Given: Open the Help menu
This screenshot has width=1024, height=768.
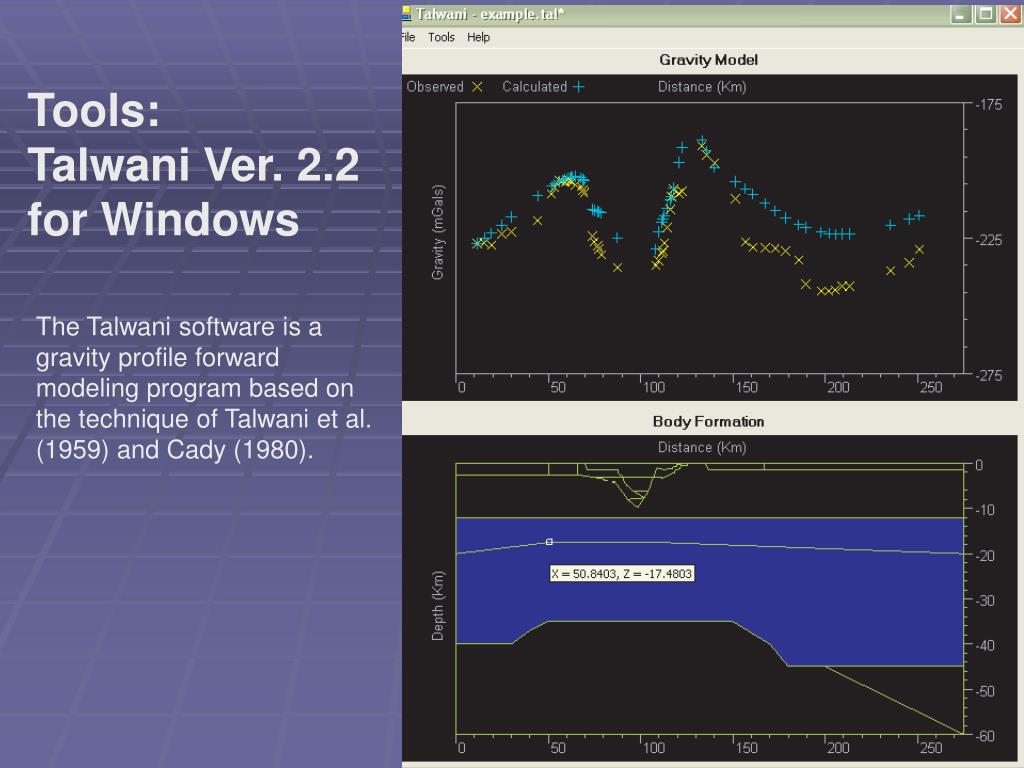Looking at the screenshot, I should [x=478, y=37].
